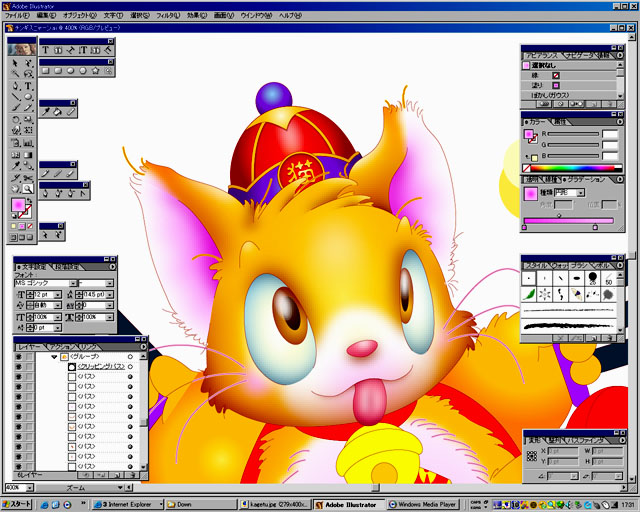Viewport: 640px width, 512px height.
Task: Pick the Polygon tool in shape palette
Action: click(83, 71)
